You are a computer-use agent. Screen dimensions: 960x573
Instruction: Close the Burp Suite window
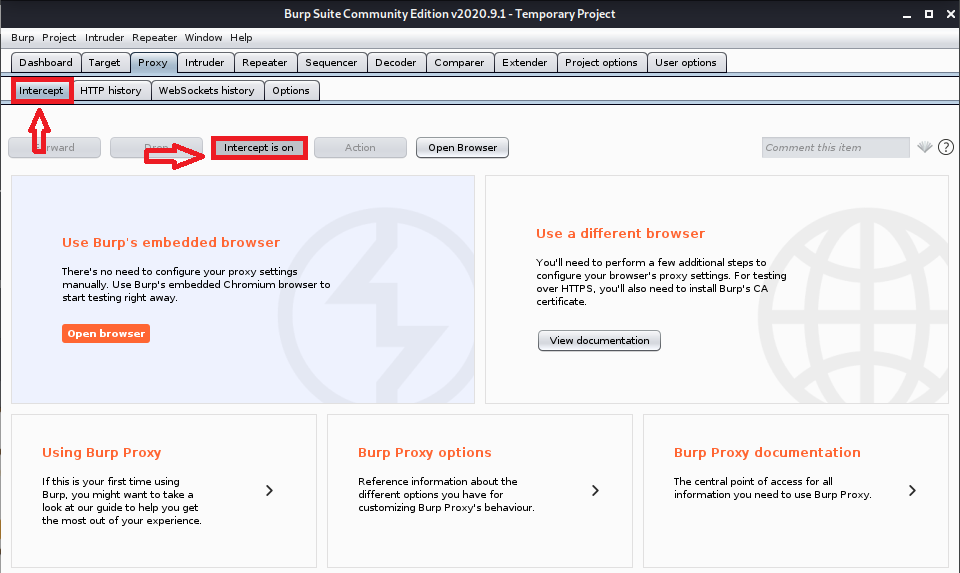coord(951,14)
